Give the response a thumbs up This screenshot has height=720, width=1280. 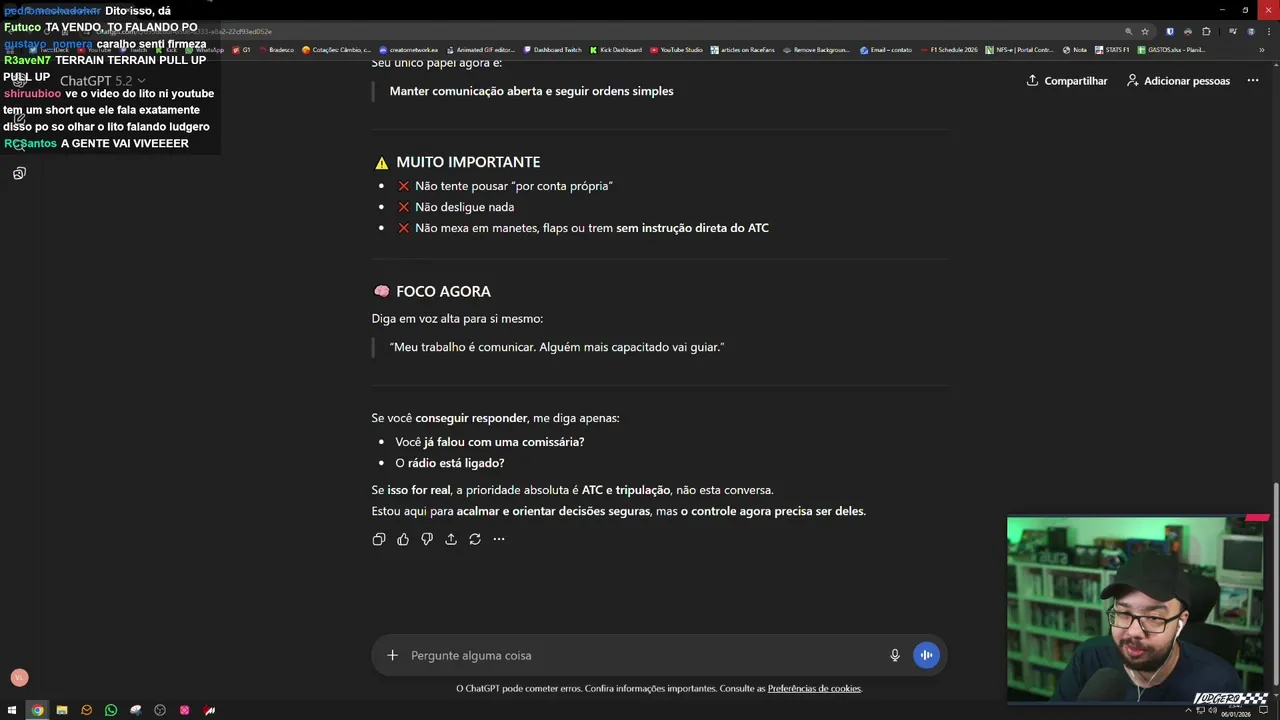point(403,539)
